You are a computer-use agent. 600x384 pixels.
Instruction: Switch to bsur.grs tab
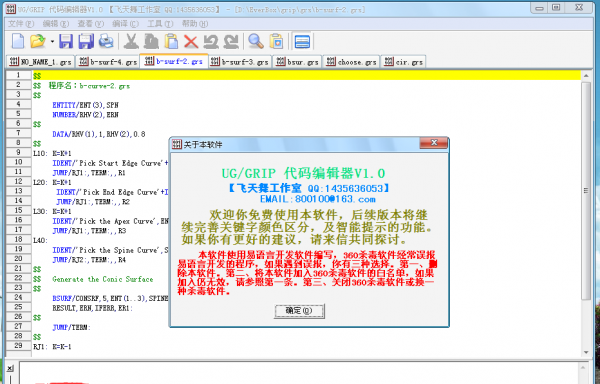click(x=298, y=62)
